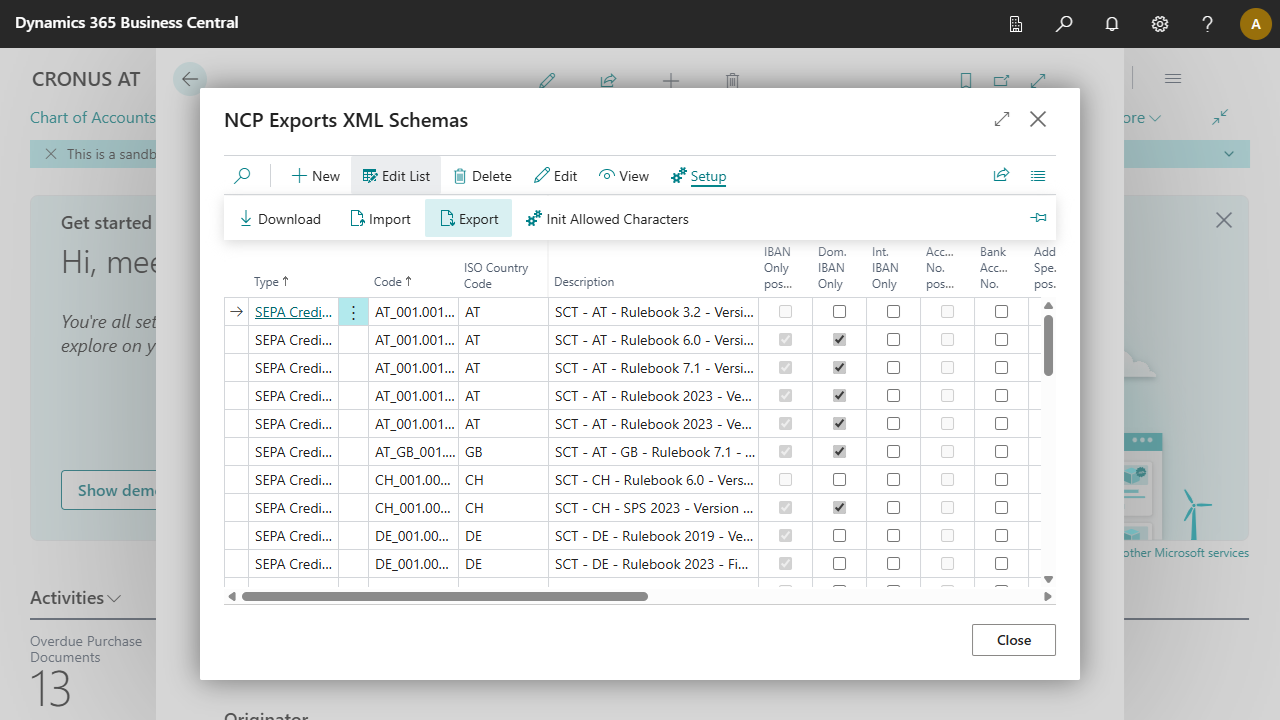The height and width of the screenshot is (720, 1280).
Task: Open the first SEPA Credit type link
Action: [x=293, y=312]
